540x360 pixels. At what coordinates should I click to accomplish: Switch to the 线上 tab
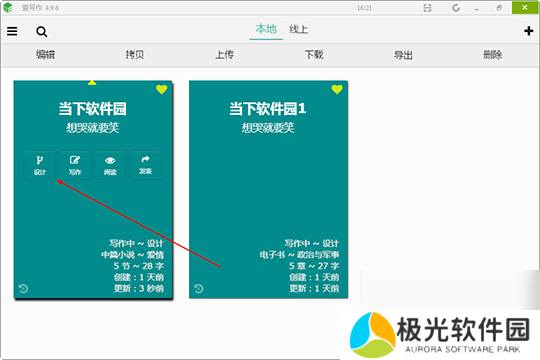pos(299,29)
